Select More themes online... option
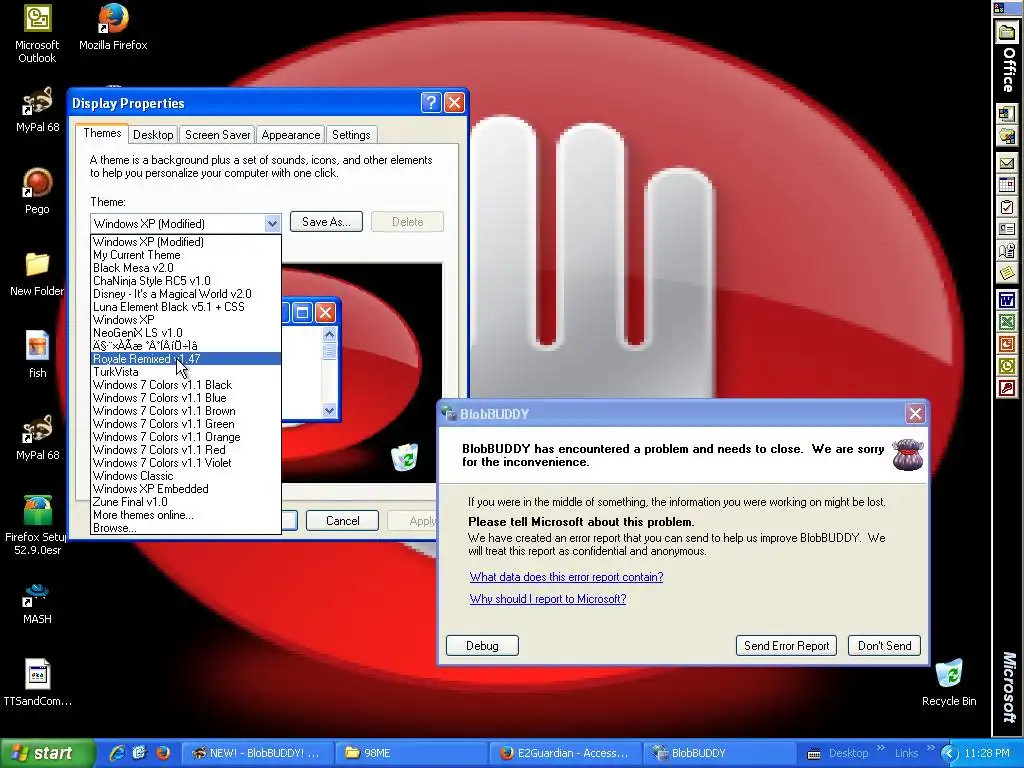This screenshot has height=768, width=1024. click(186, 515)
